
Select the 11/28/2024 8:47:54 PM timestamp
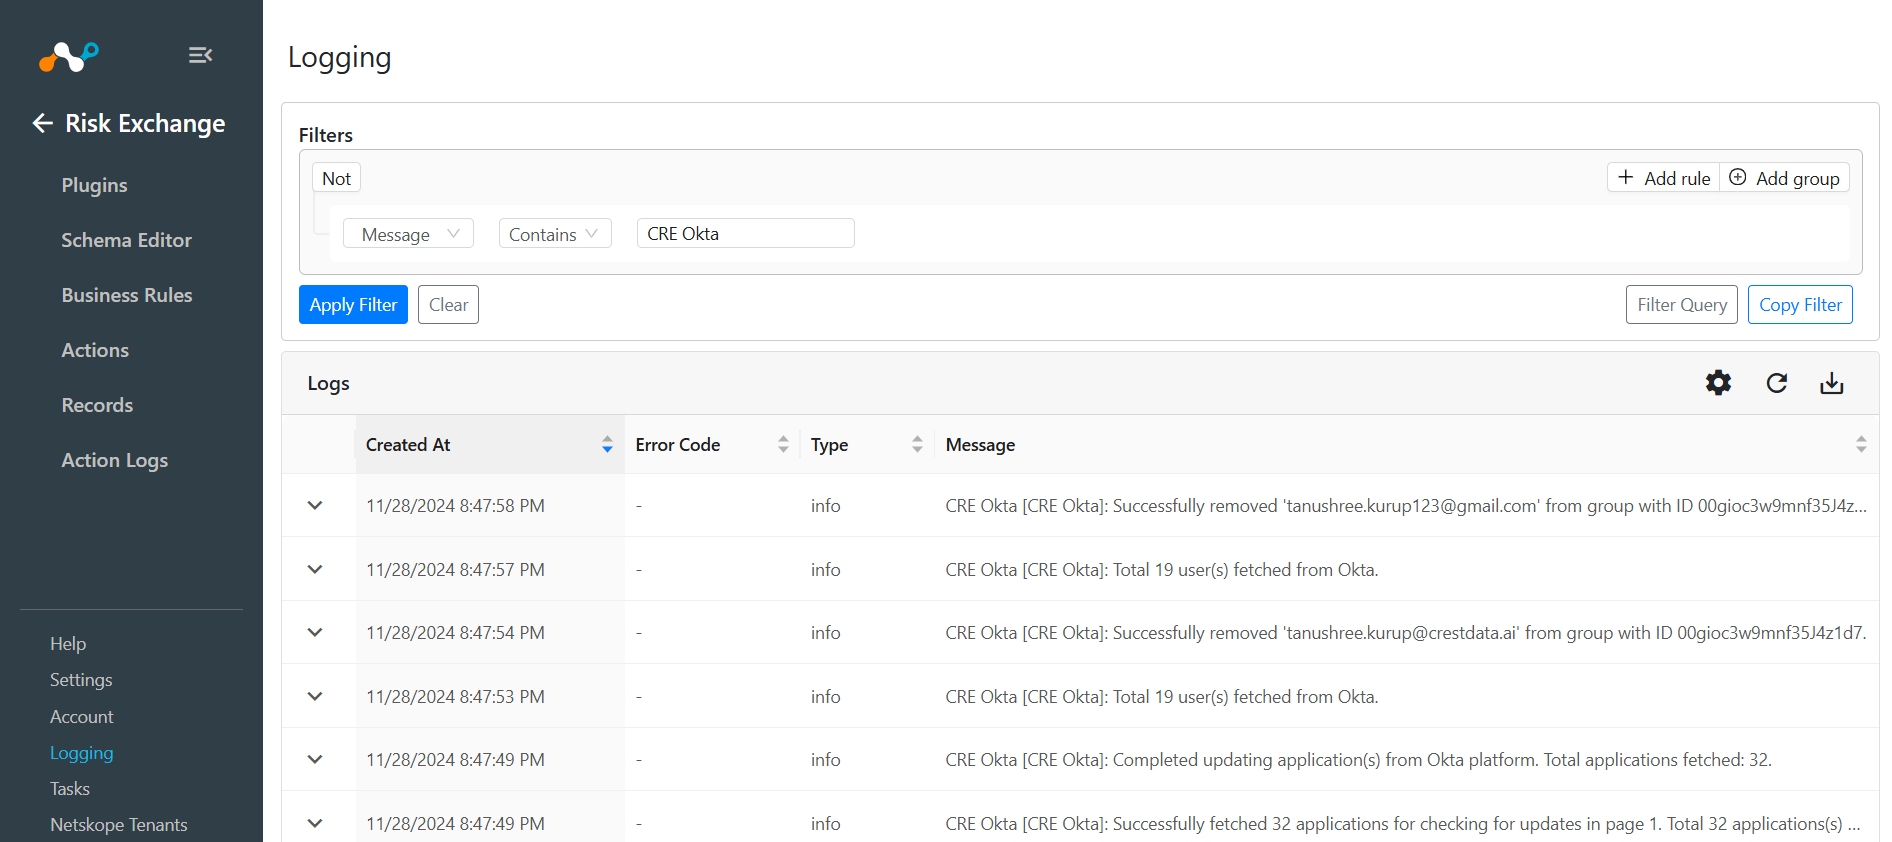coord(455,633)
